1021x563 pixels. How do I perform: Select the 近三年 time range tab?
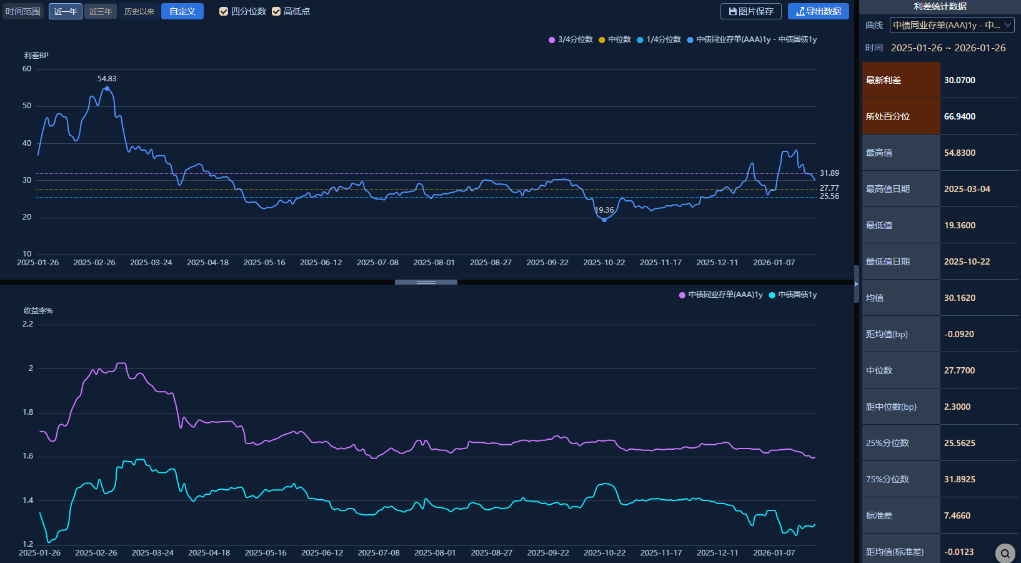[x=100, y=11]
